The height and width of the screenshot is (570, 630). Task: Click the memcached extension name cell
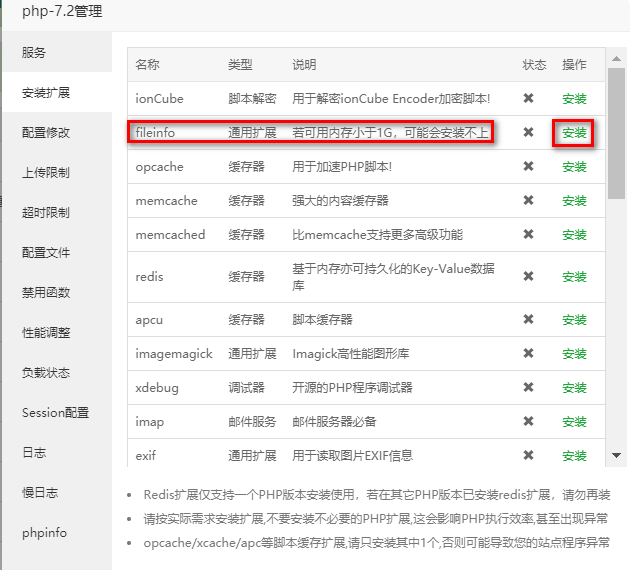click(170, 235)
